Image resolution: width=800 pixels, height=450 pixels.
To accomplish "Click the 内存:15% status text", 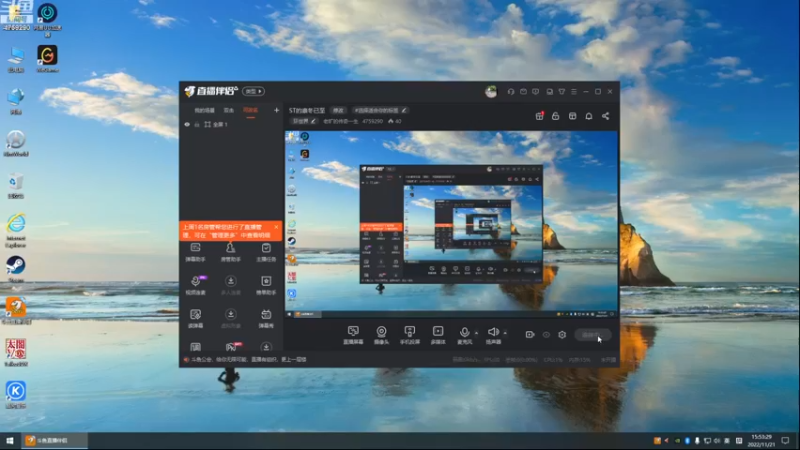I will (x=580, y=360).
